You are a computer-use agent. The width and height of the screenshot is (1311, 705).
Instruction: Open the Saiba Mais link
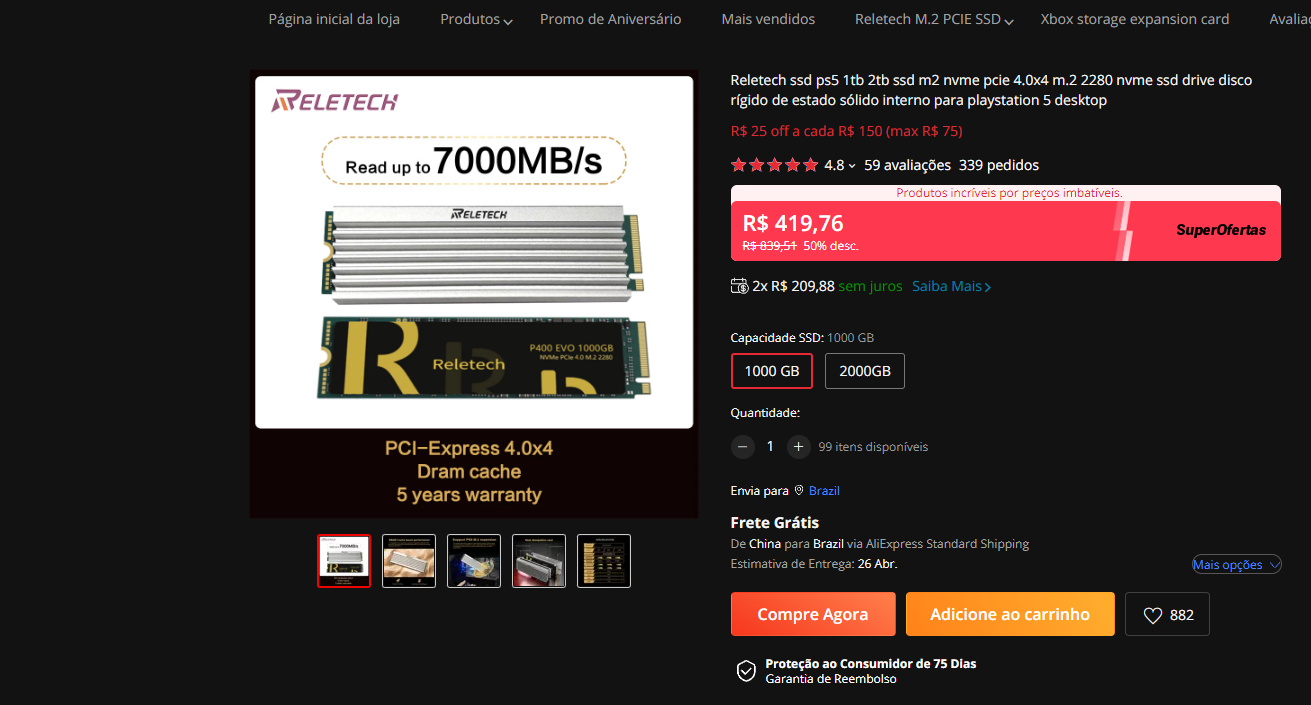click(951, 286)
